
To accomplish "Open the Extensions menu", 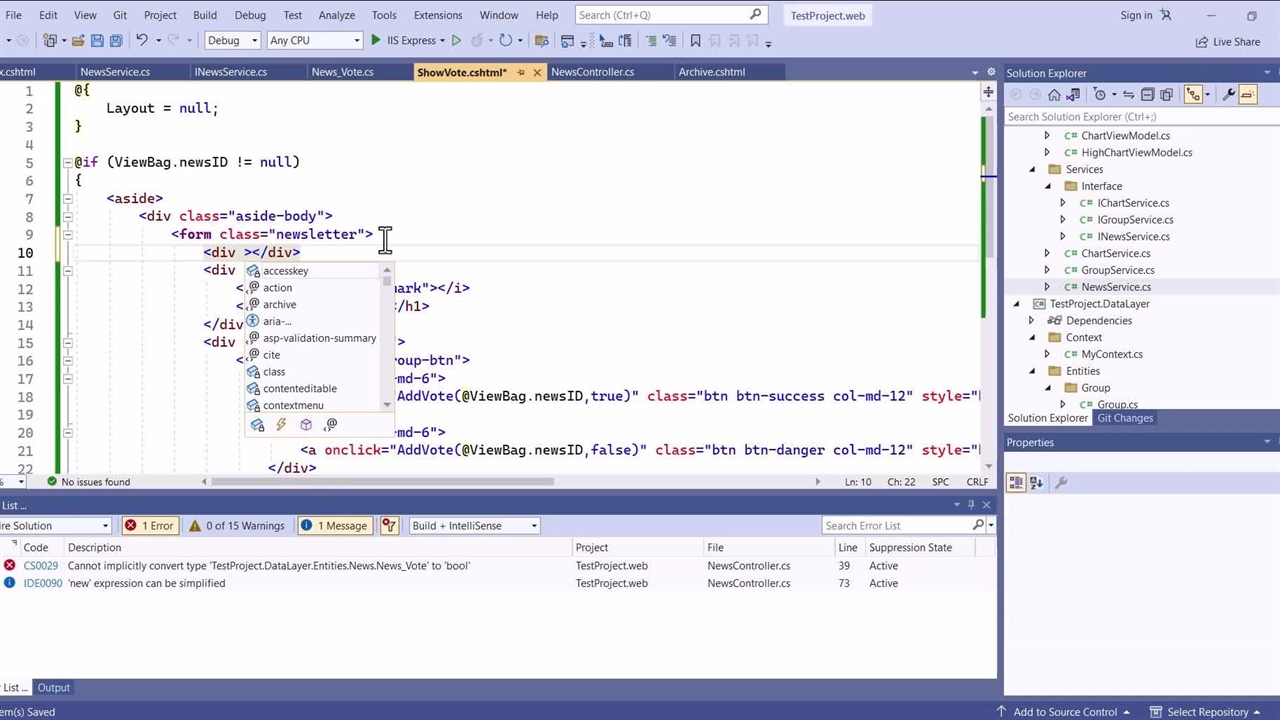I will pos(437,15).
